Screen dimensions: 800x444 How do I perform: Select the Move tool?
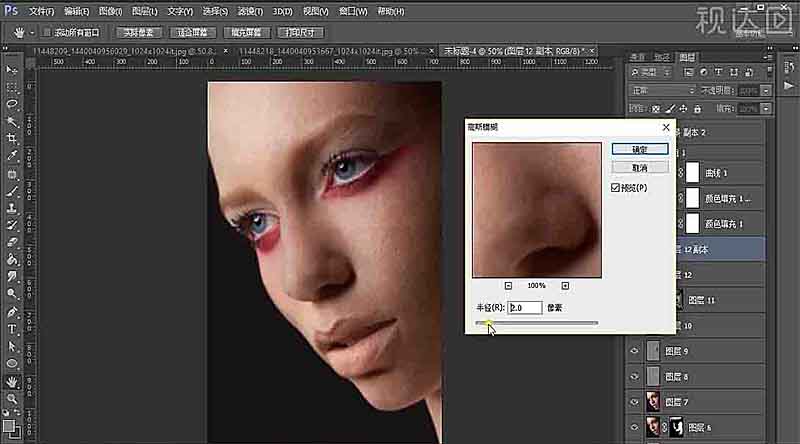12,69
